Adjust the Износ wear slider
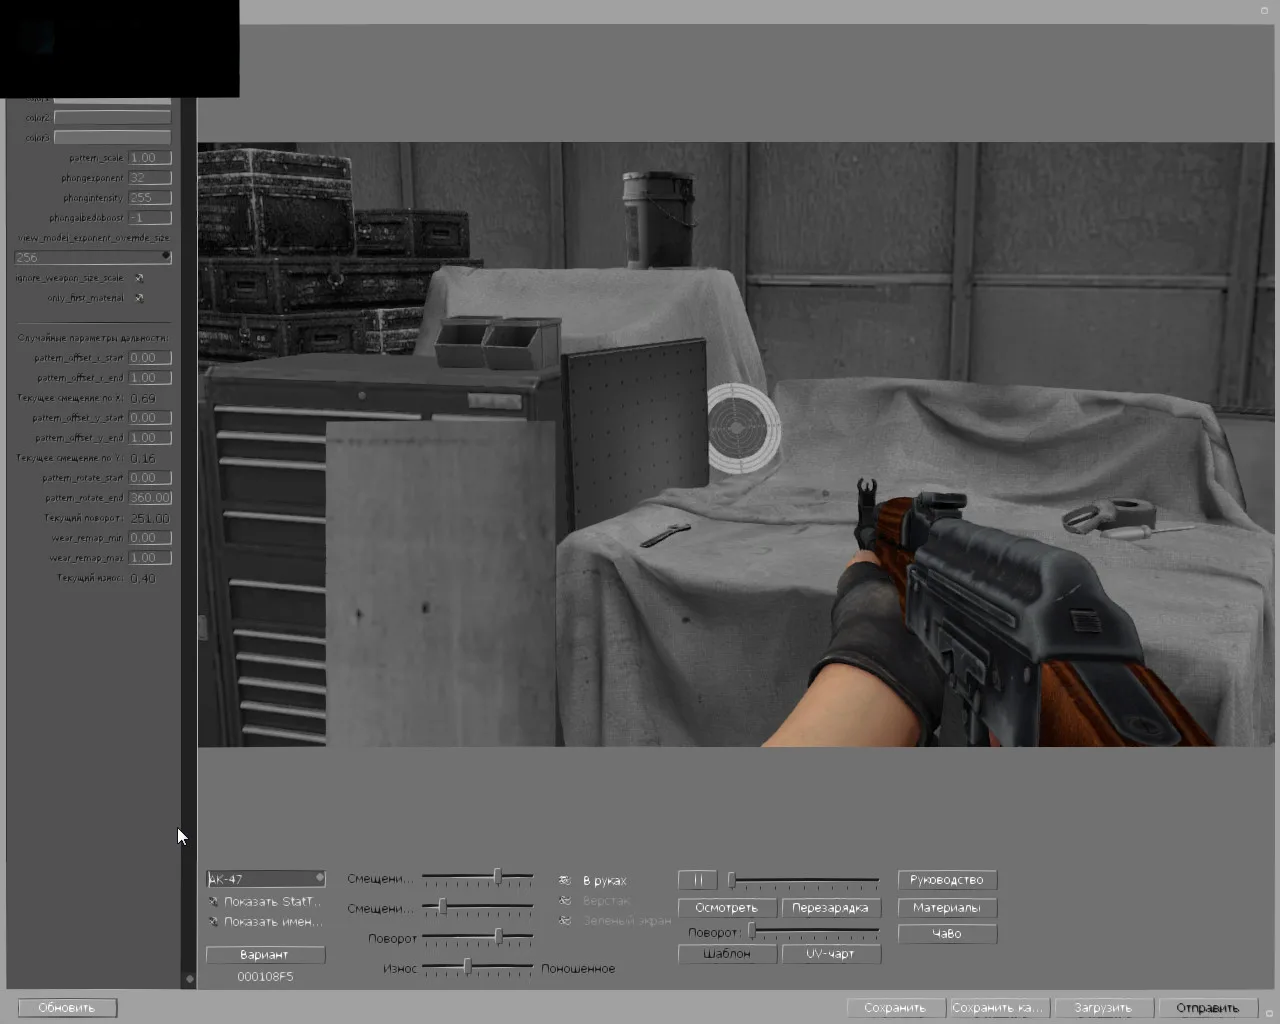This screenshot has width=1280, height=1024. tap(466, 968)
